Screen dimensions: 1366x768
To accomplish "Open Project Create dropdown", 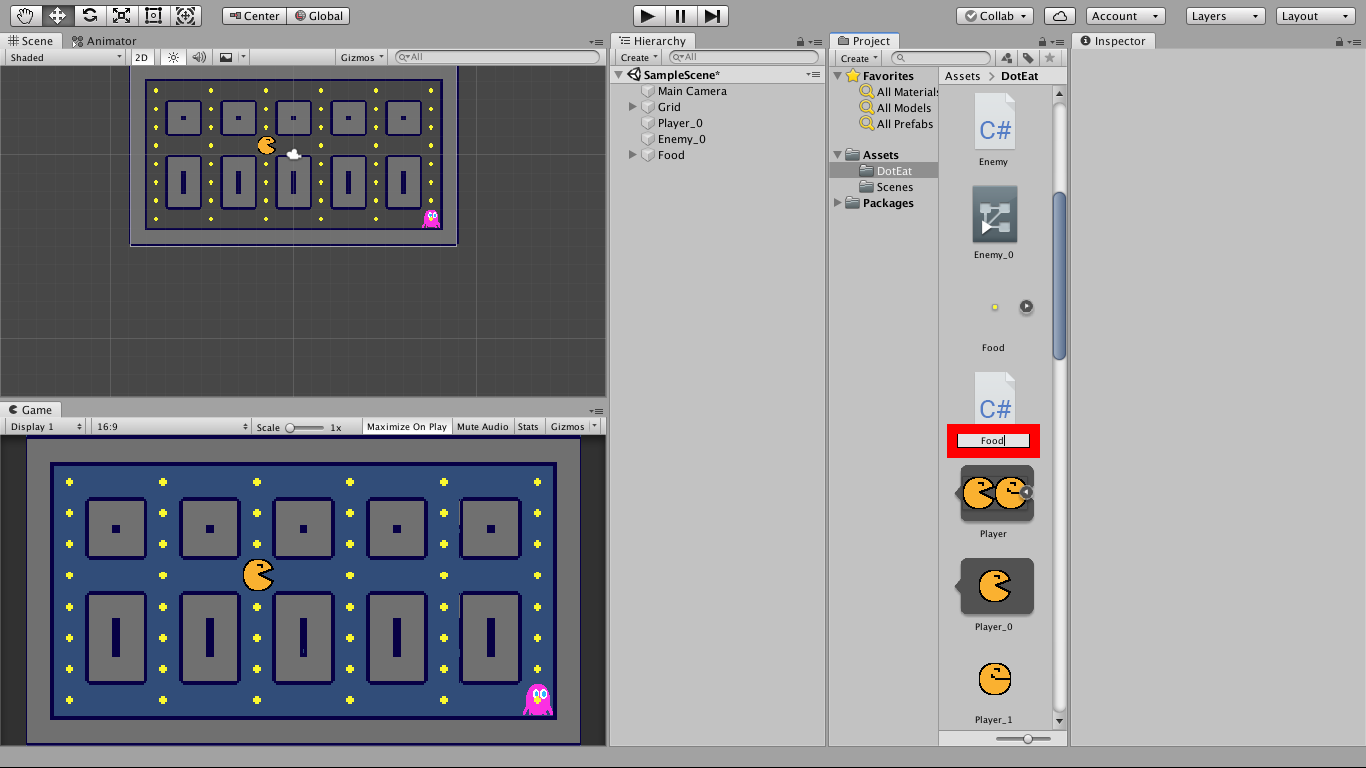I will 859,58.
